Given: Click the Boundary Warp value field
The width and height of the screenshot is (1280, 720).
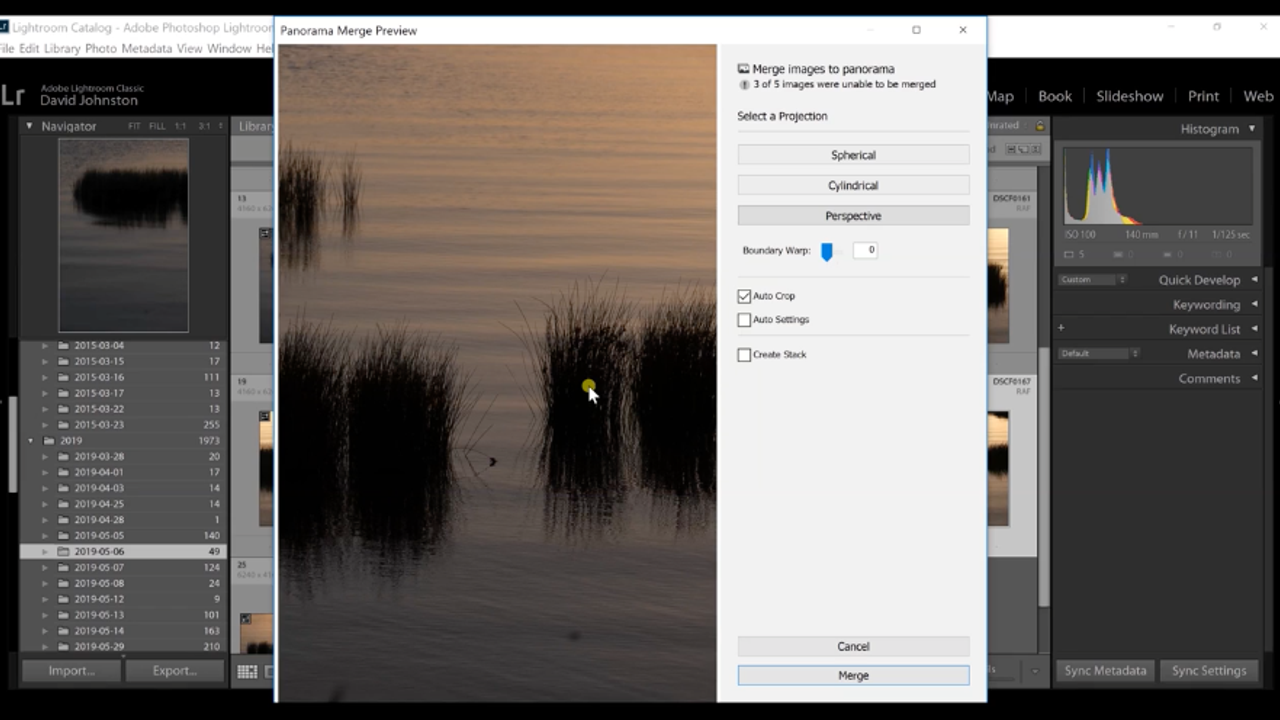Looking at the screenshot, I should (865, 250).
